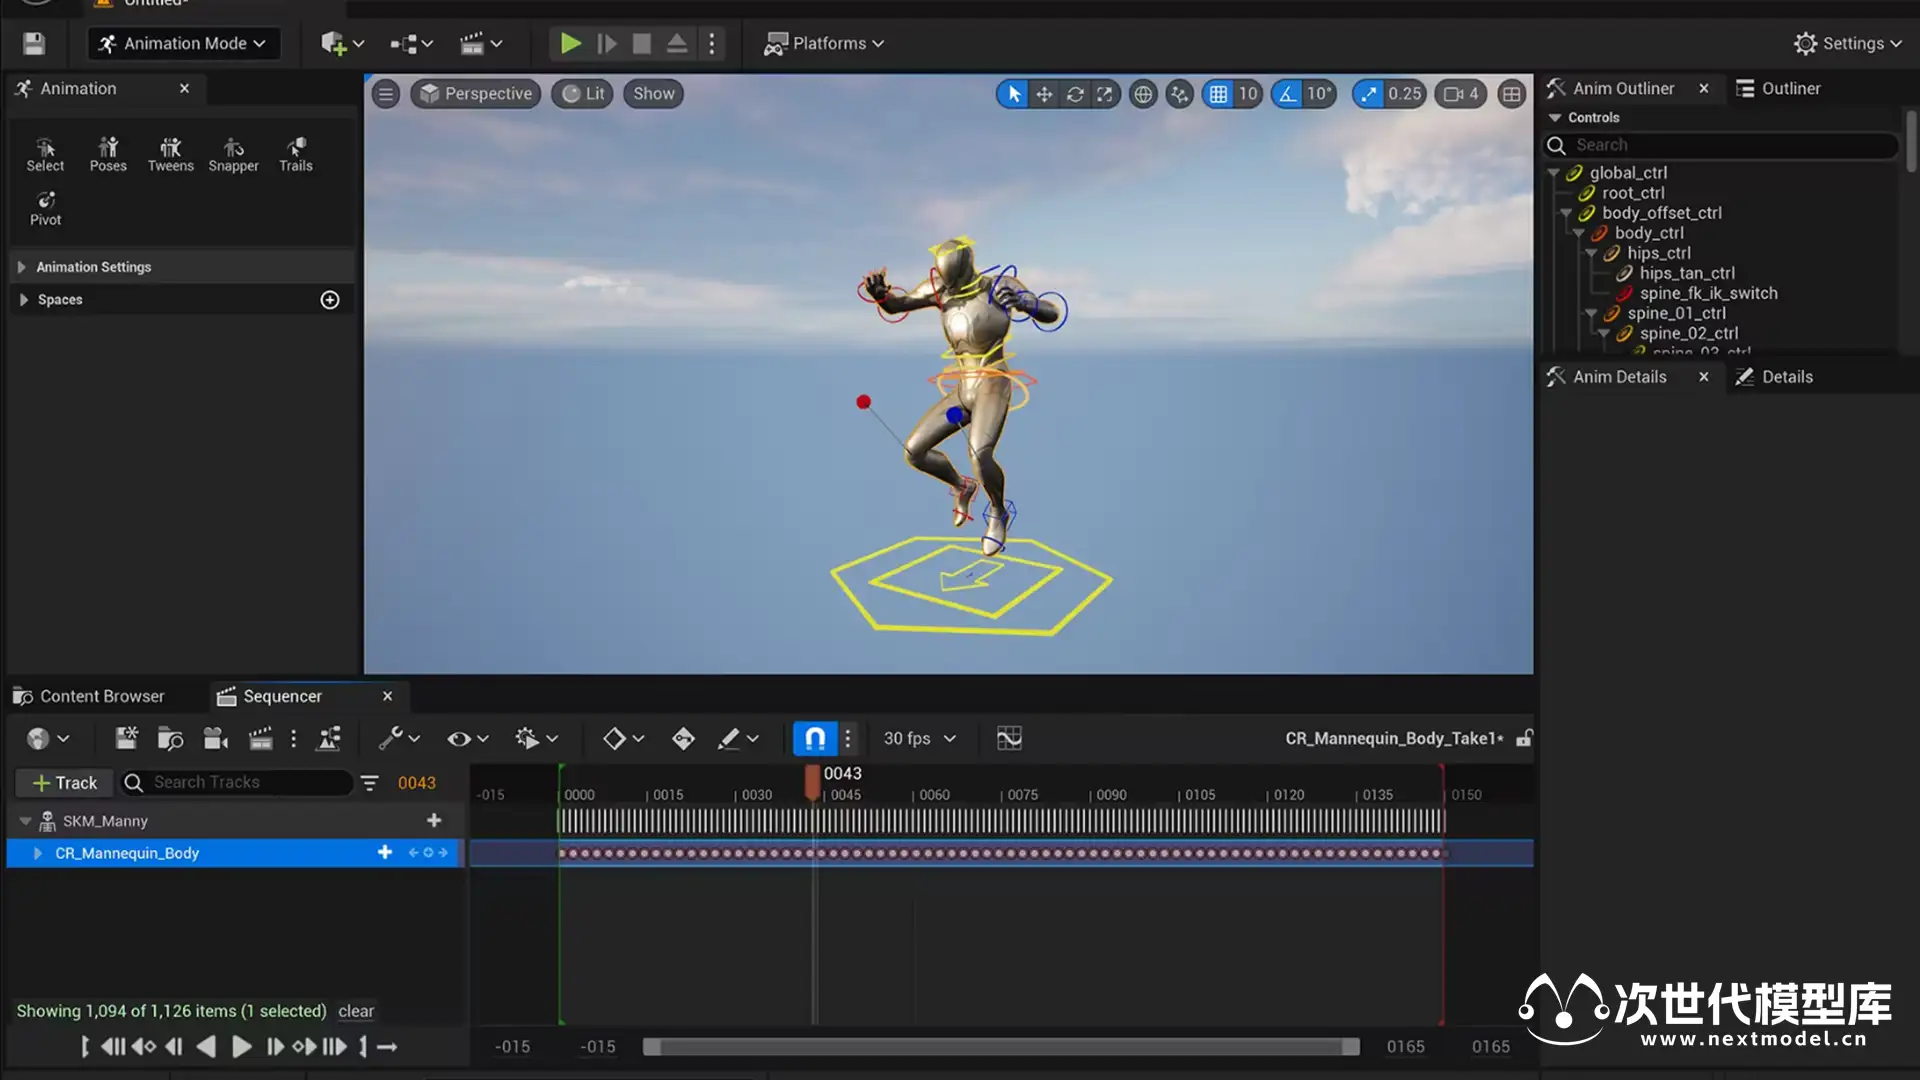
Task: Toggle rotation angle snapping in viewport
Action: (x=1288, y=94)
